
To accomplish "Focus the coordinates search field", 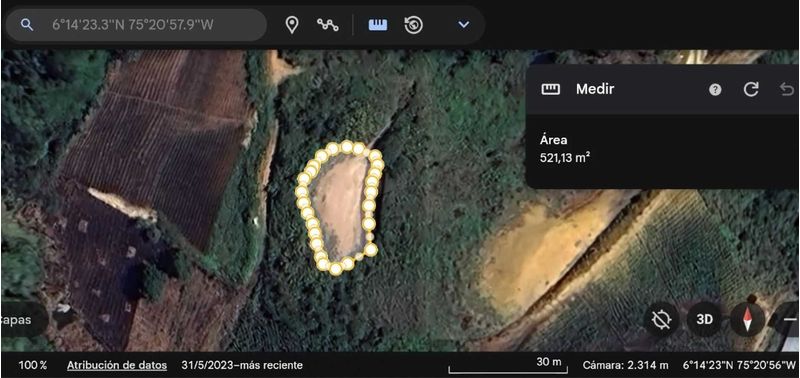I will coord(136,24).
